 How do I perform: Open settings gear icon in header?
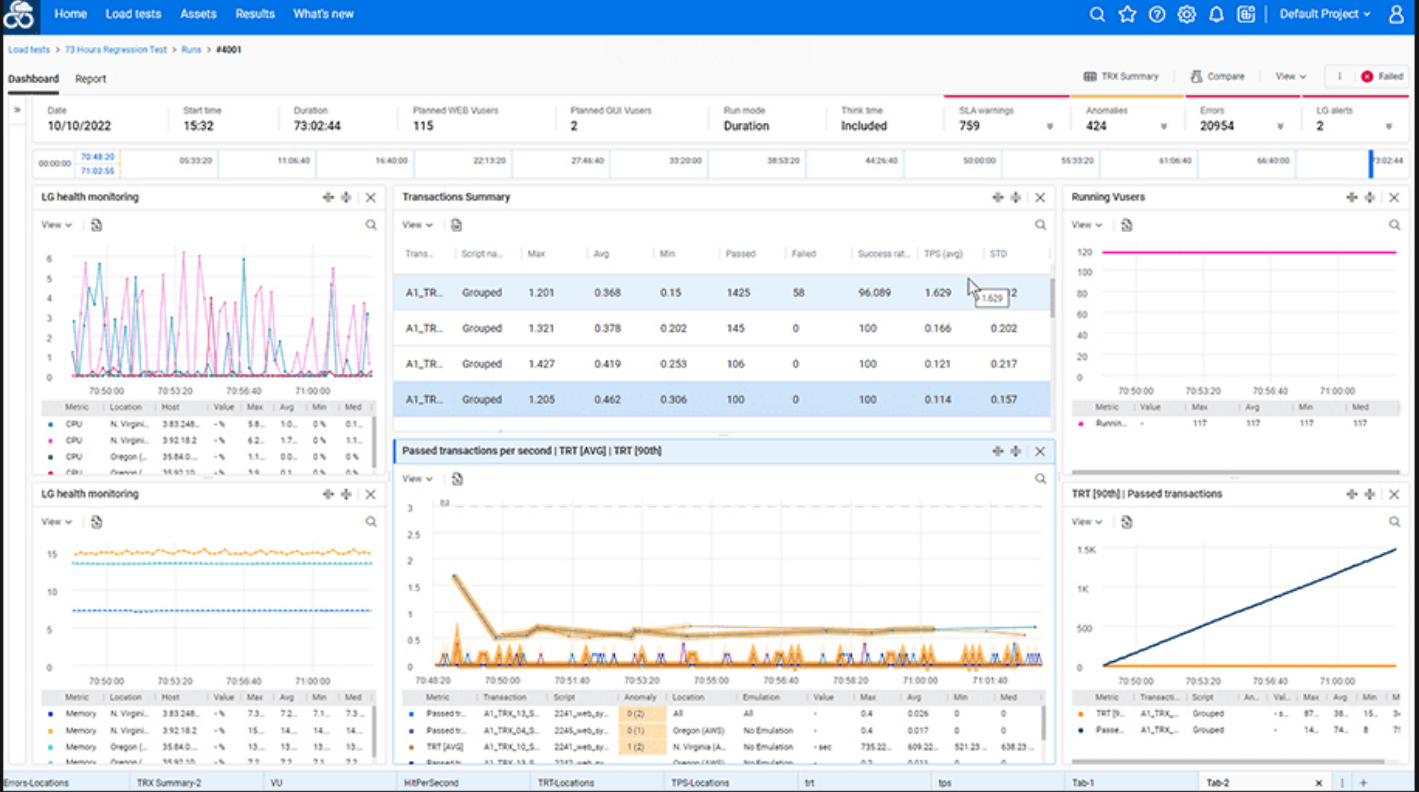coord(1187,14)
